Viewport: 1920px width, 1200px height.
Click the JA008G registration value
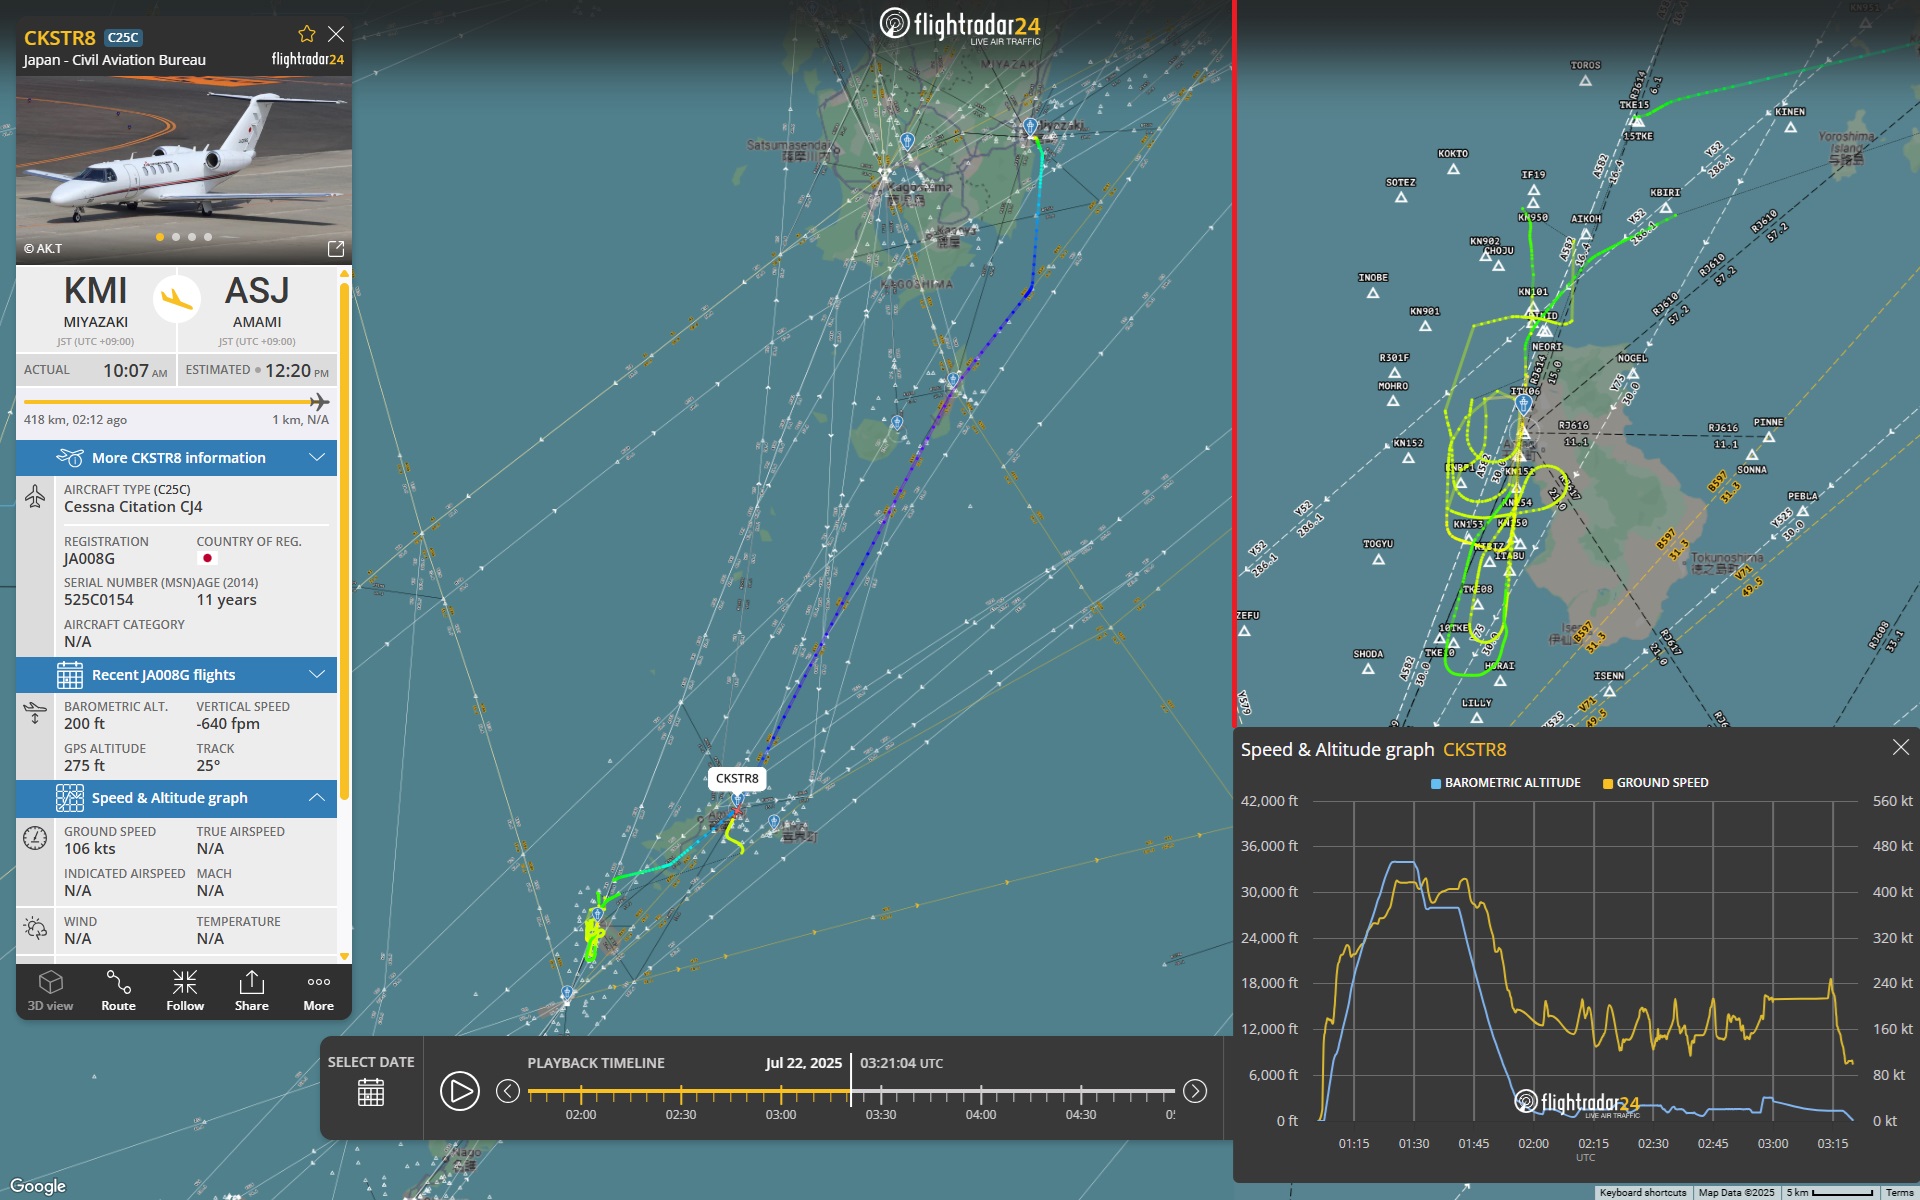click(x=89, y=559)
